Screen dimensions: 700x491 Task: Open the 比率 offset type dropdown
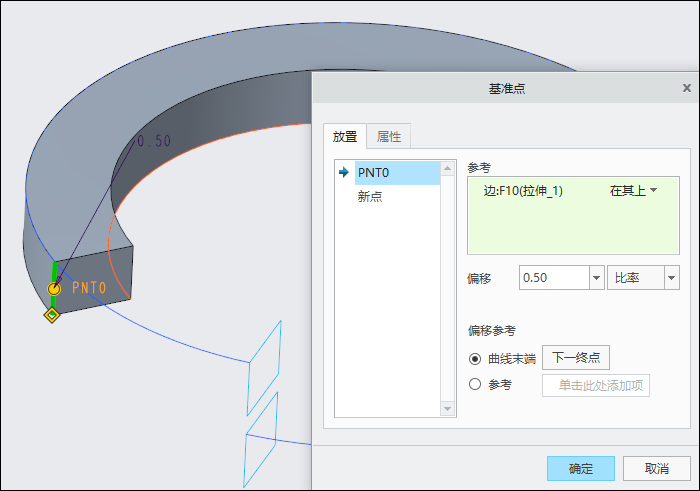(643, 278)
